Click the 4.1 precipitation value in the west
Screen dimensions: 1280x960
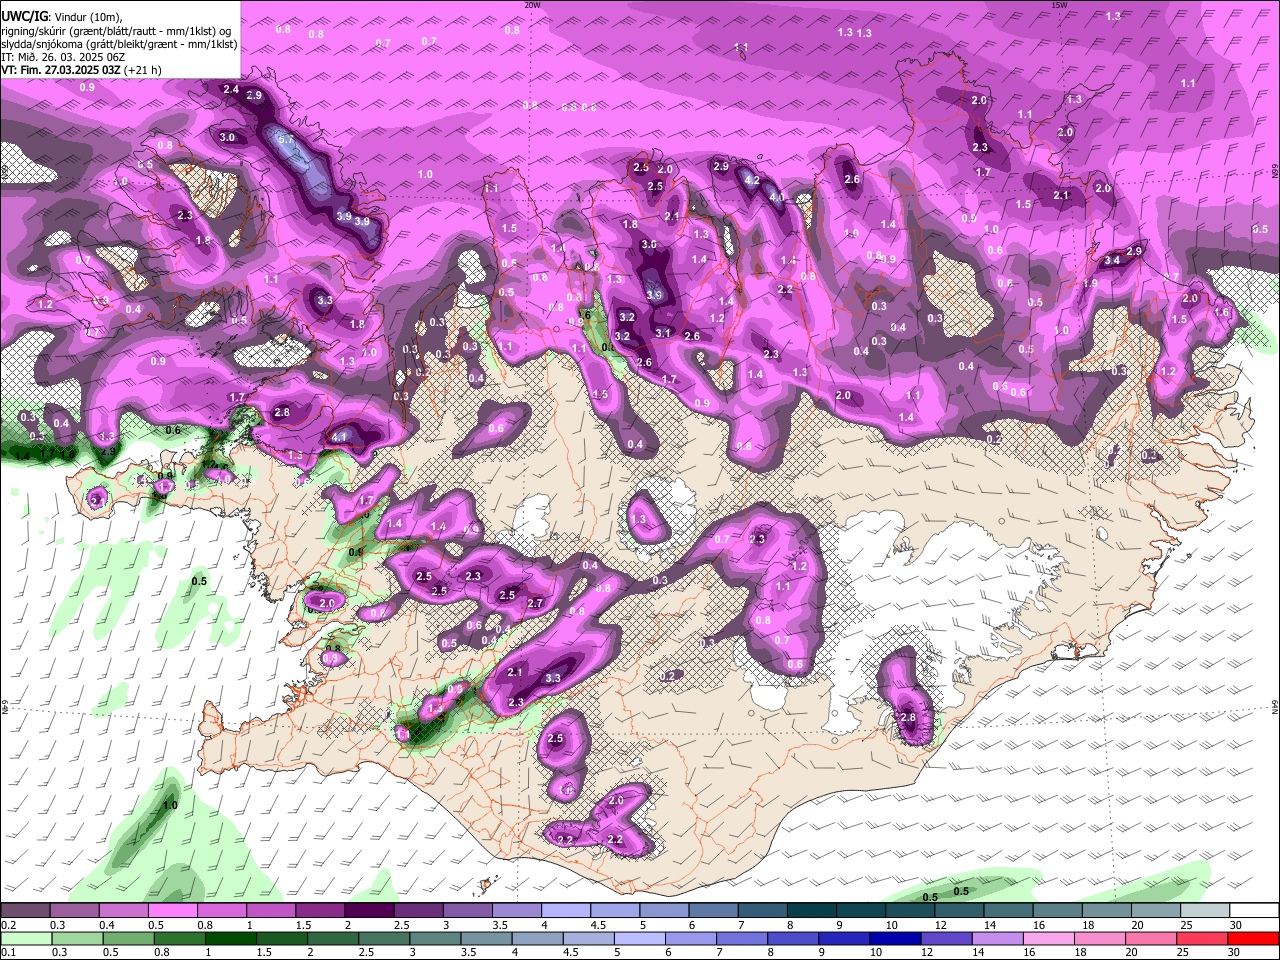(x=340, y=437)
